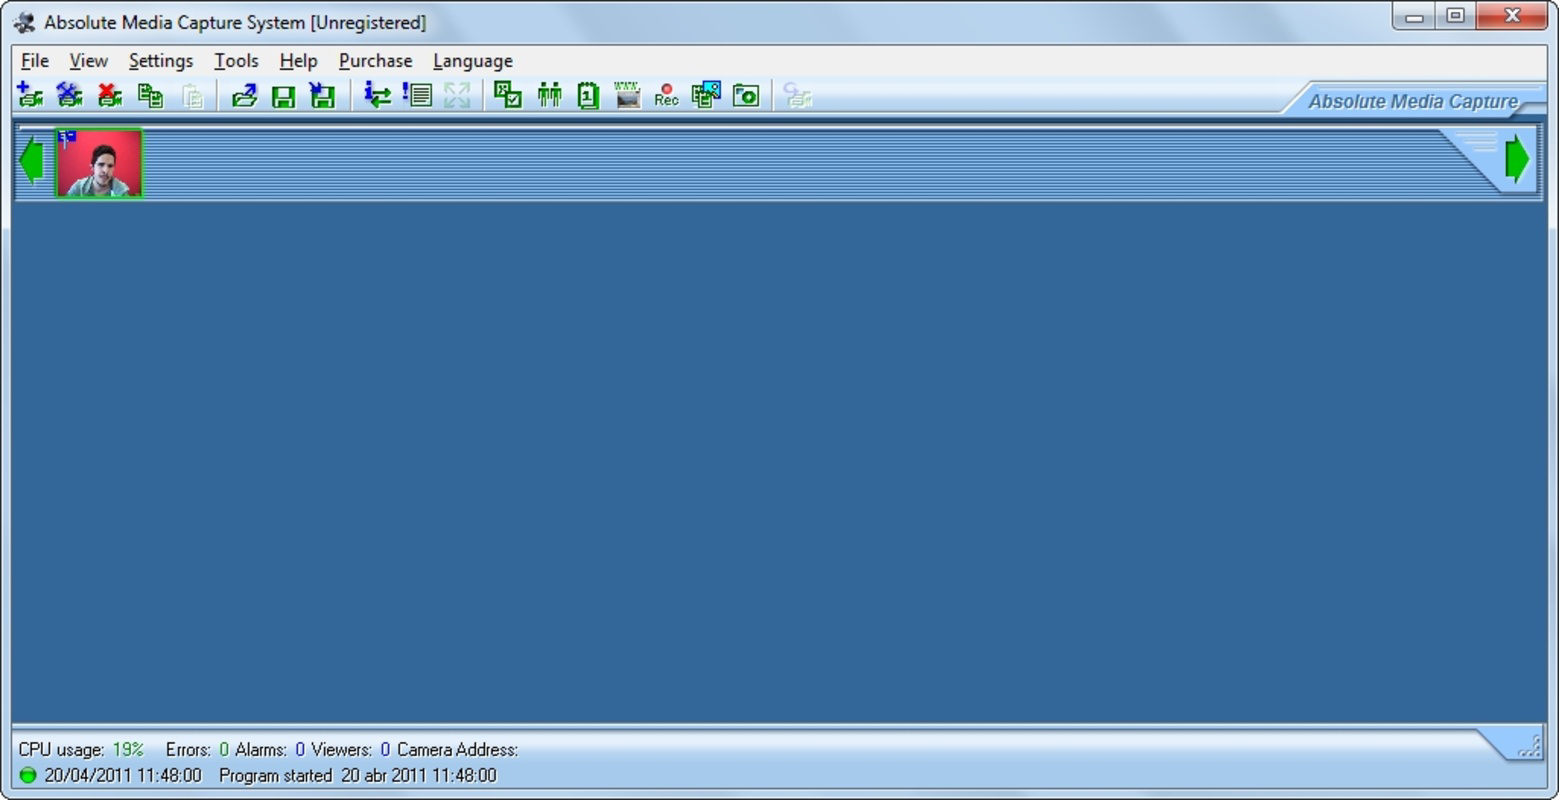Click the picture viewer windows icon
Viewport: 1559px width, 800px height.
[x=706, y=95]
